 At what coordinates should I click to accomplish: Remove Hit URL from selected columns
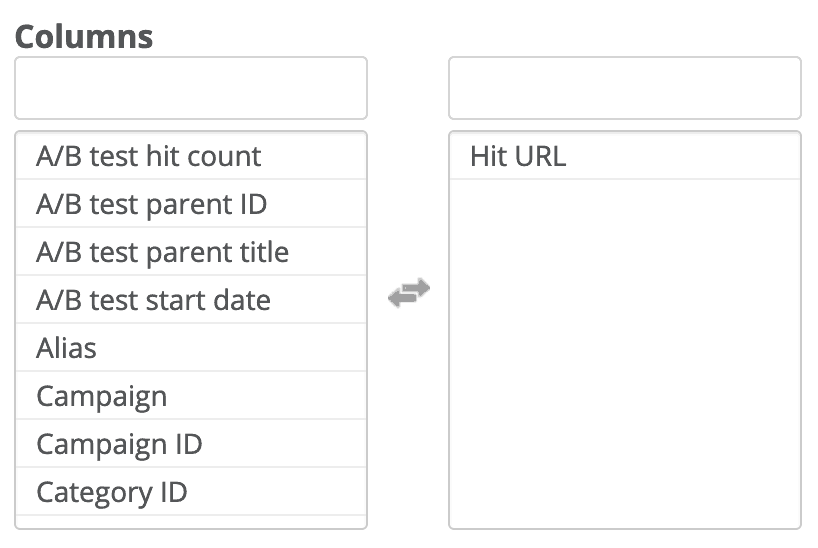tap(625, 156)
